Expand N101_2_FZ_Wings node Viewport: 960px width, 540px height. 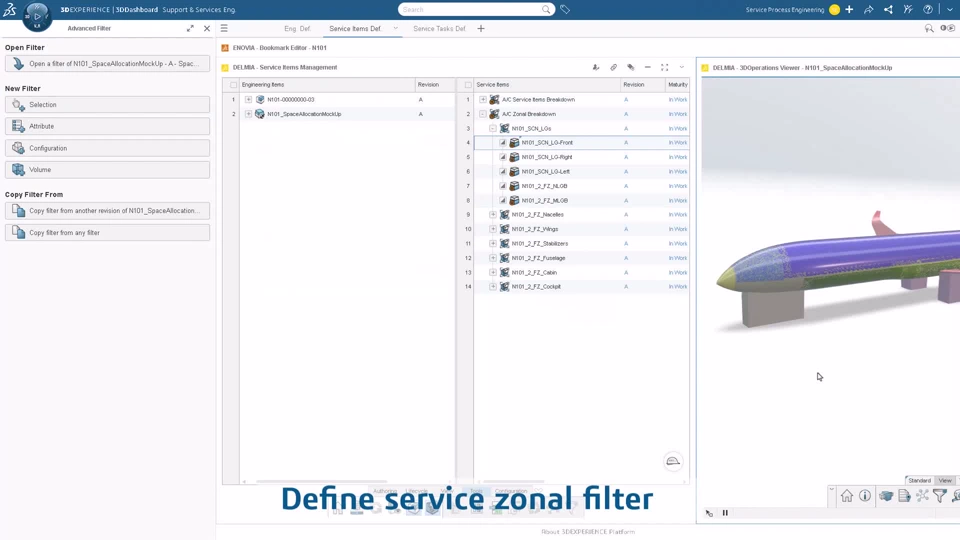pos(493,229)
